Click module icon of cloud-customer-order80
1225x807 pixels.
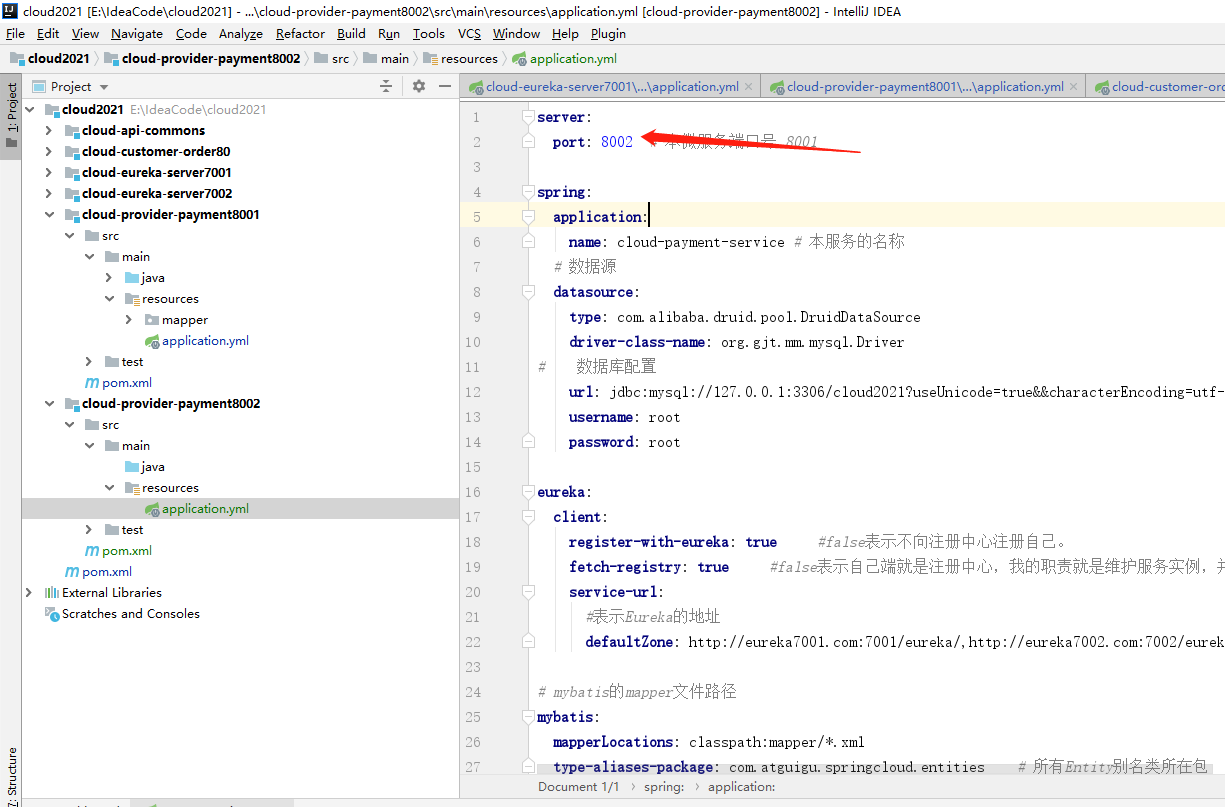[x=72, y=152]
